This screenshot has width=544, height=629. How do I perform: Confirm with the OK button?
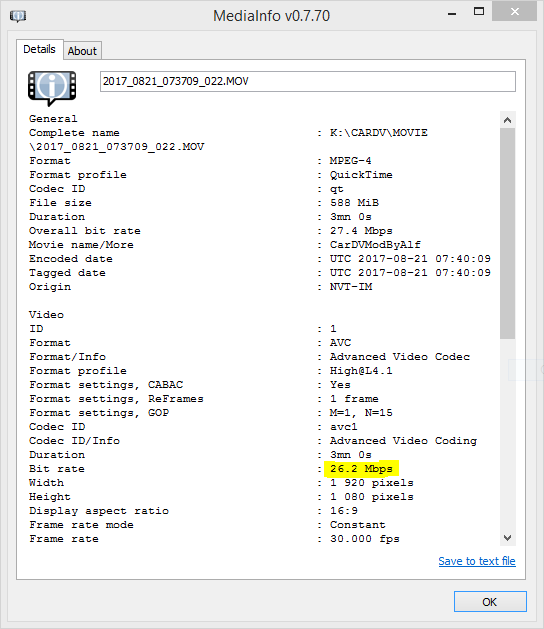pos(490,602)
